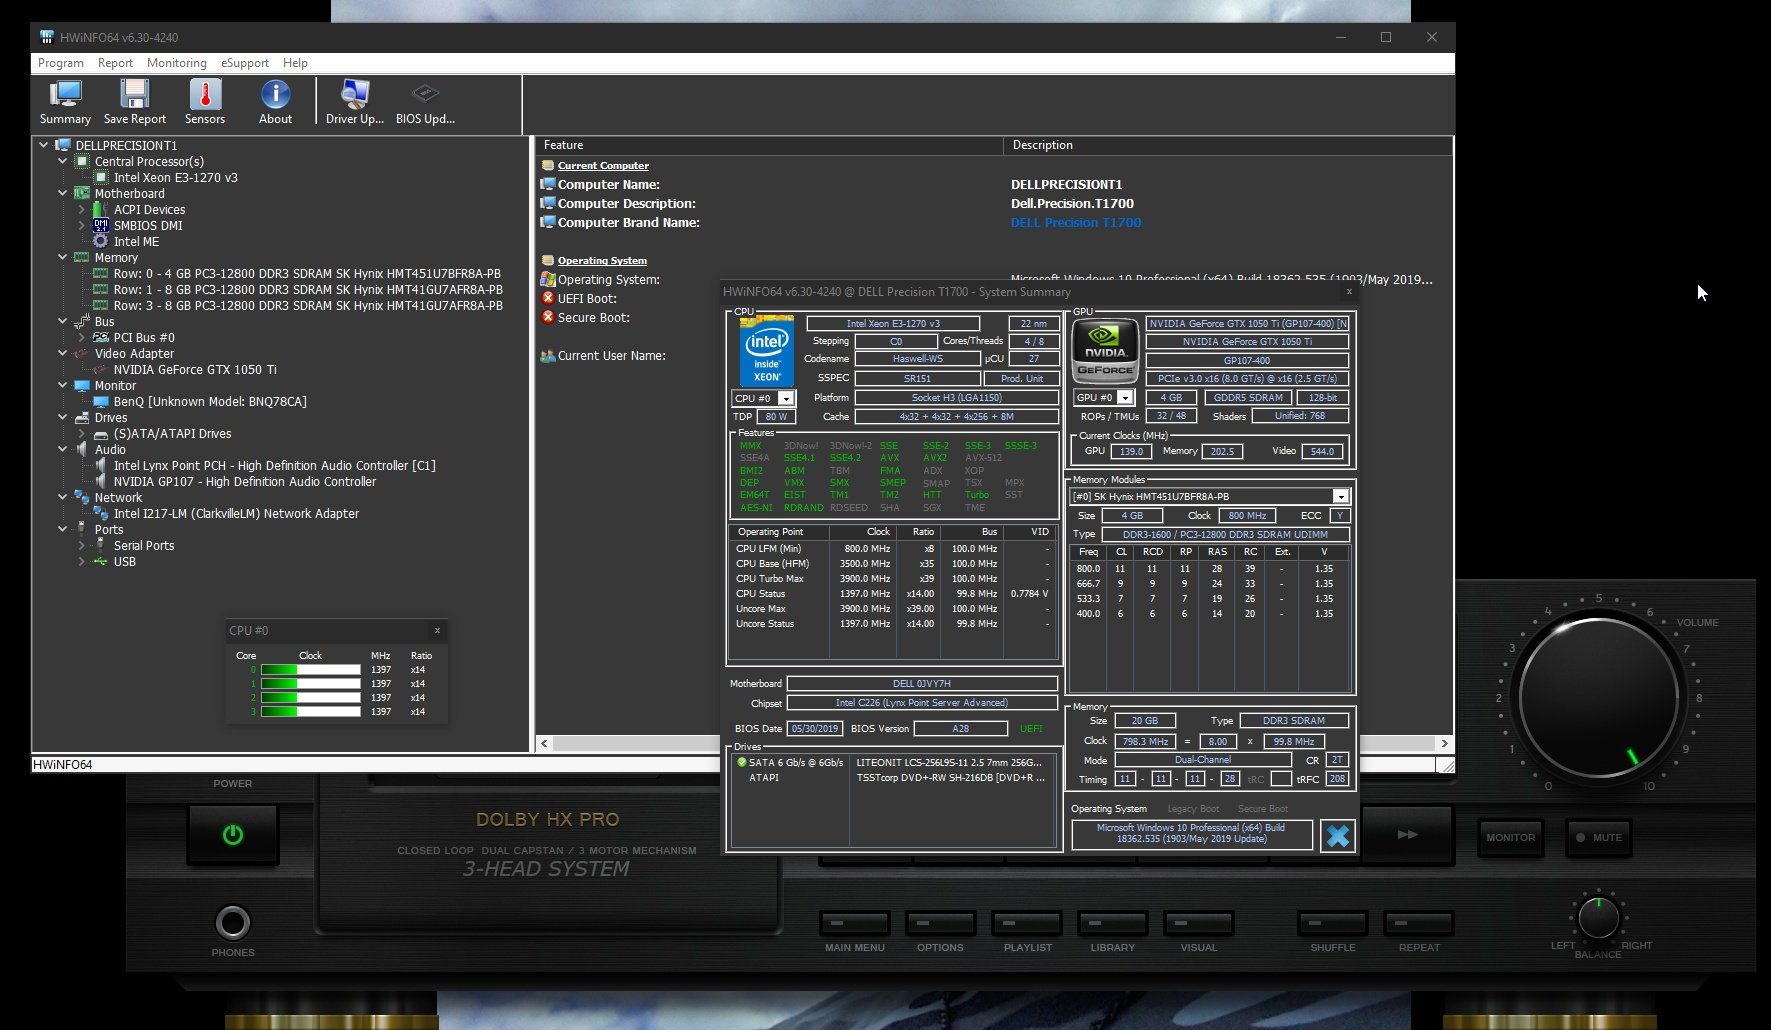Launch the Driver Update tool icon
The height and width of the screenshot is (1030, 1771).
[355, 103]
